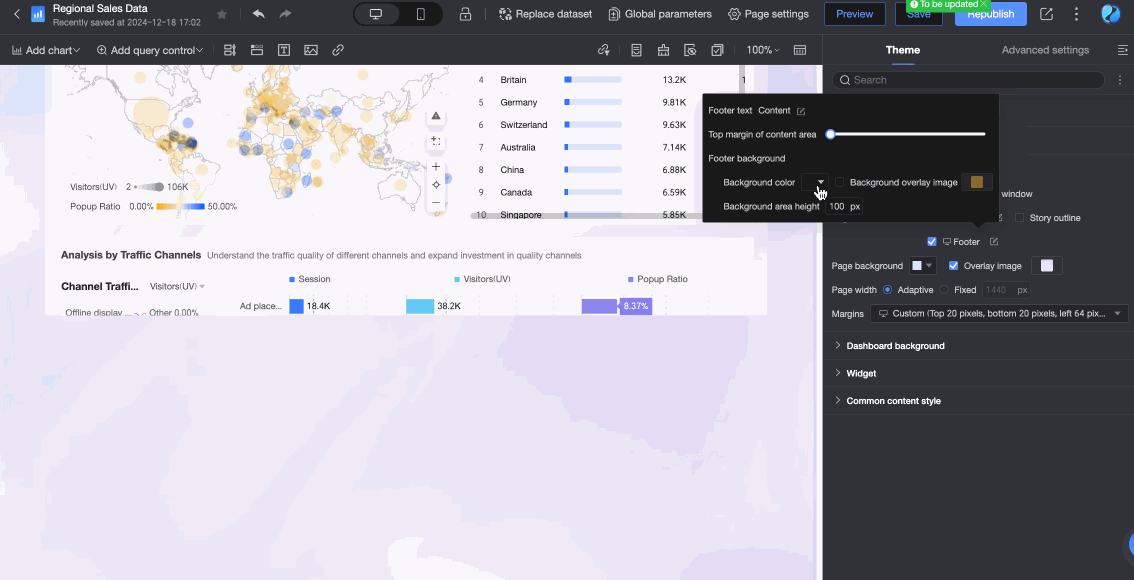
Task: Click the undo arrow icon
Action: [x=258, y=14]
